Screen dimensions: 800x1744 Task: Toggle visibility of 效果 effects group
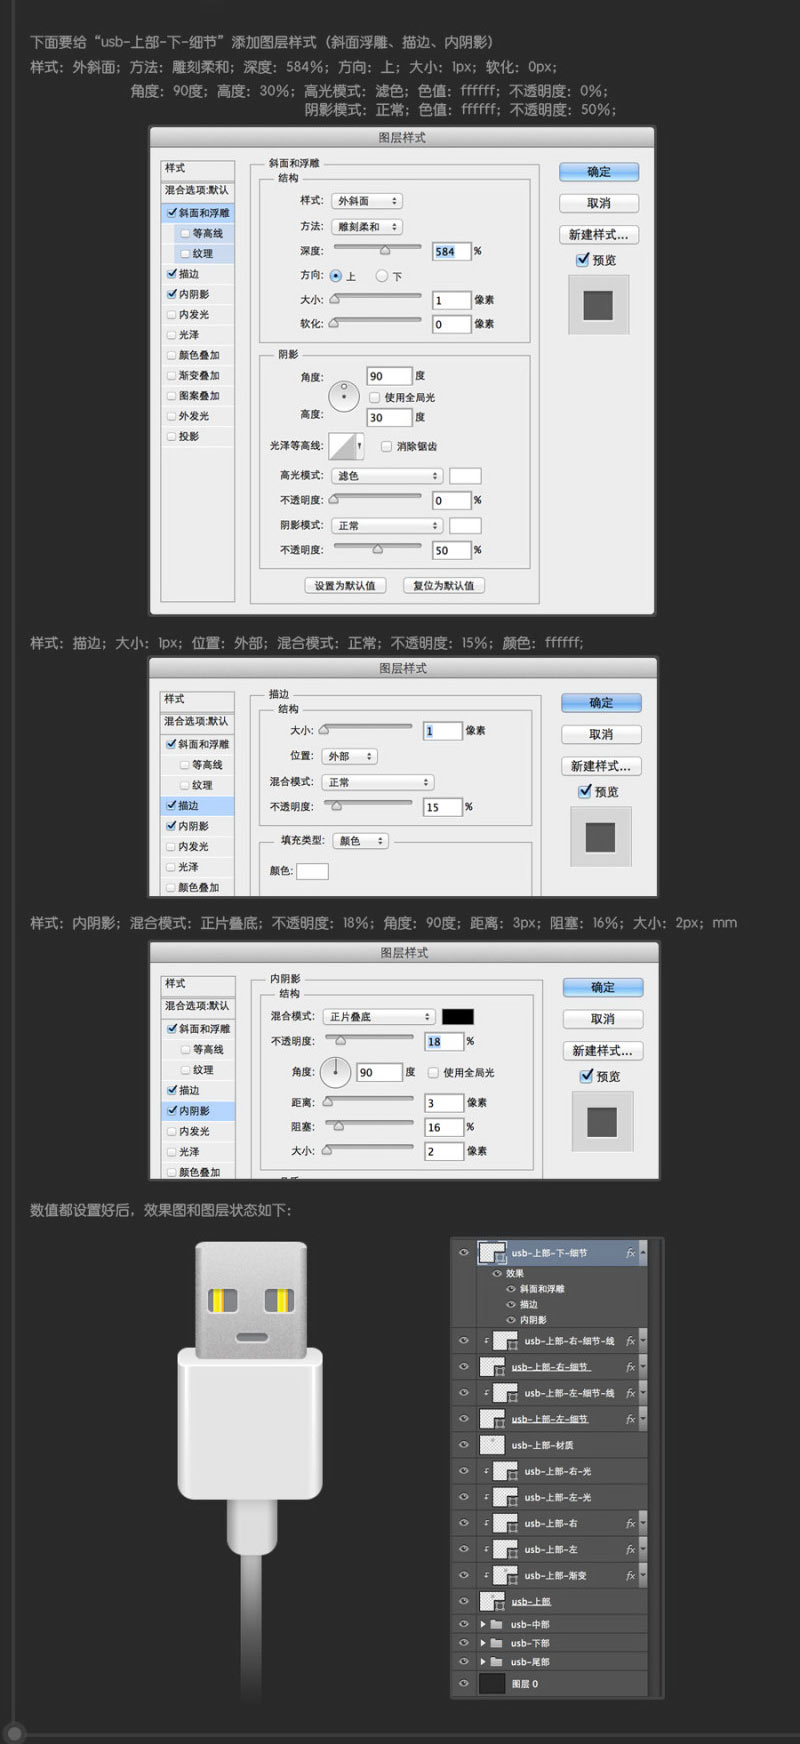tap(497, 1274)
